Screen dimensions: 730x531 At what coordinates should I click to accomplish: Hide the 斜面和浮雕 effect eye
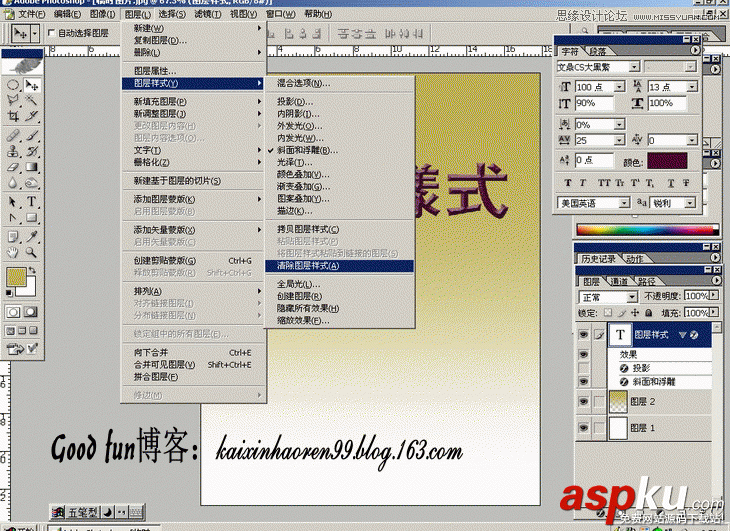pyautogui.click(x=583, y=382)
